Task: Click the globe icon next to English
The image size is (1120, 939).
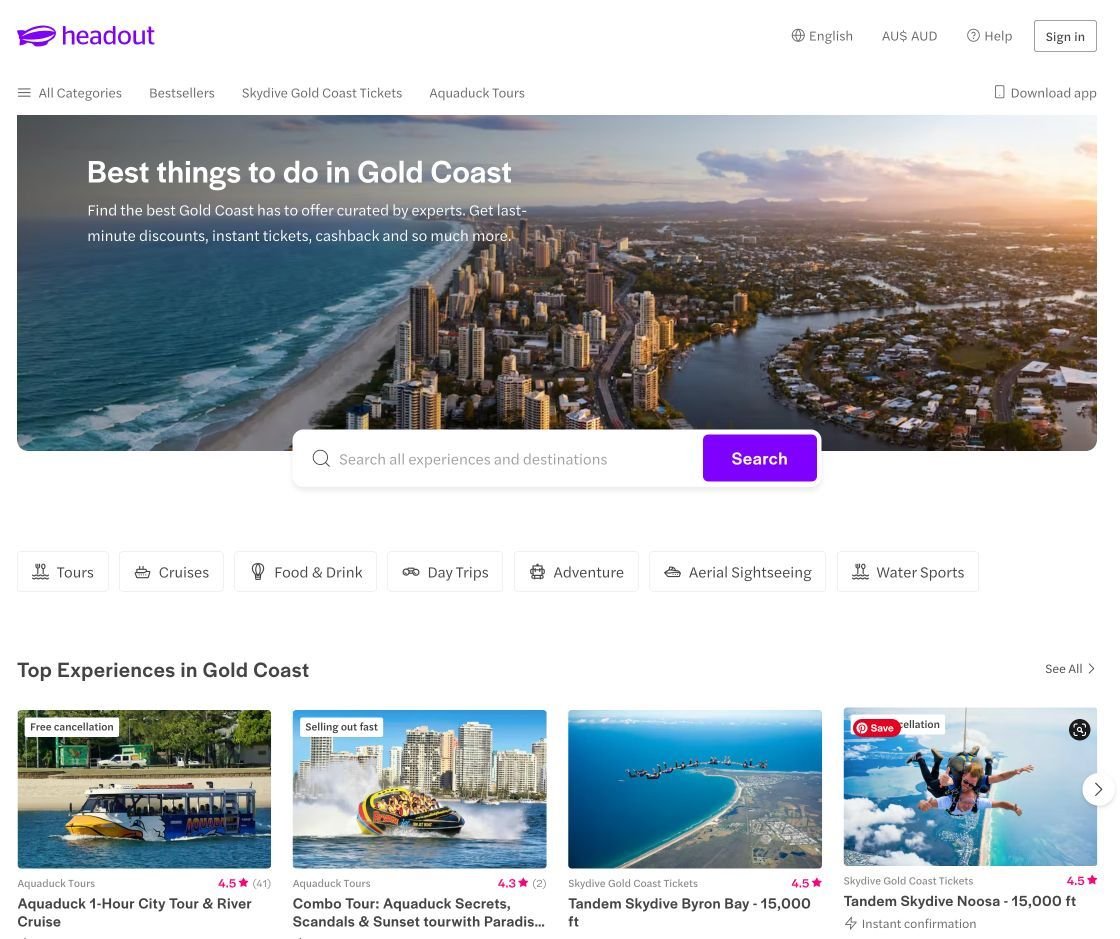Action: click(798, 36)
